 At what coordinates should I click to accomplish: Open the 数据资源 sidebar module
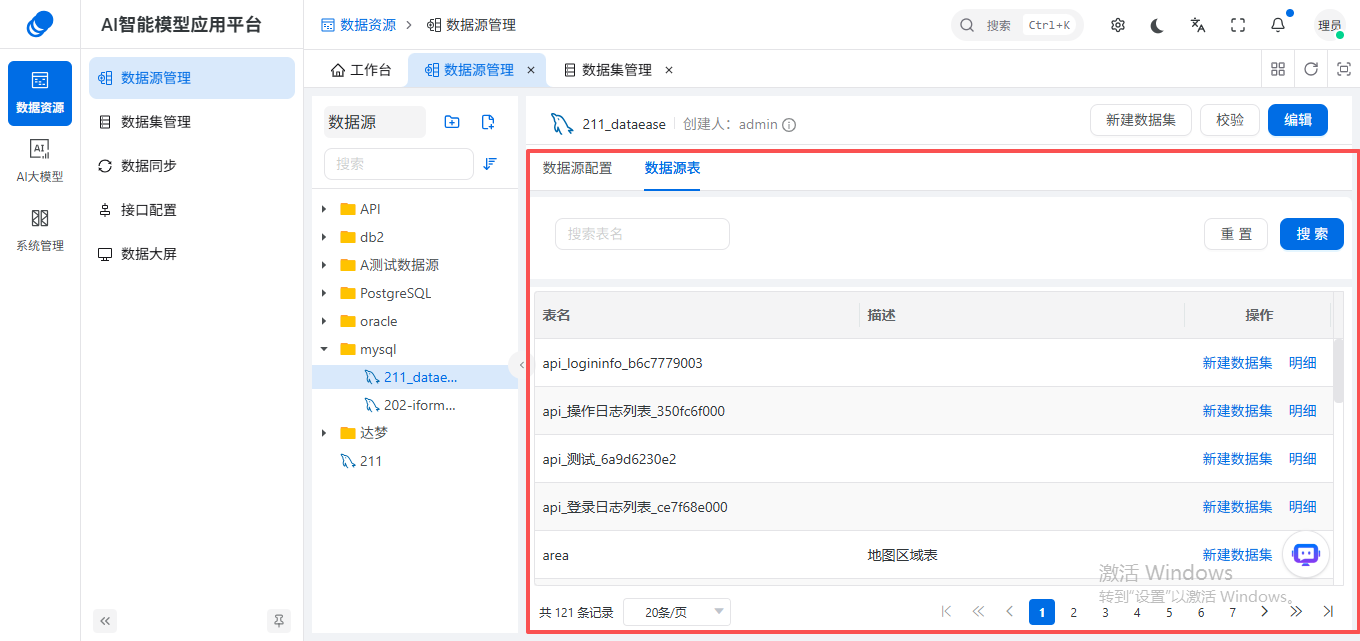40,93
